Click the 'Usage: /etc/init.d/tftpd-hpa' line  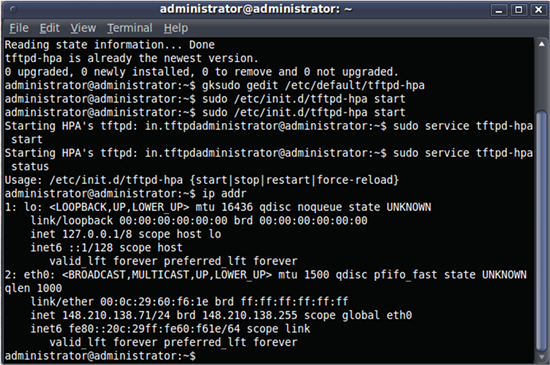click(202, 180)
